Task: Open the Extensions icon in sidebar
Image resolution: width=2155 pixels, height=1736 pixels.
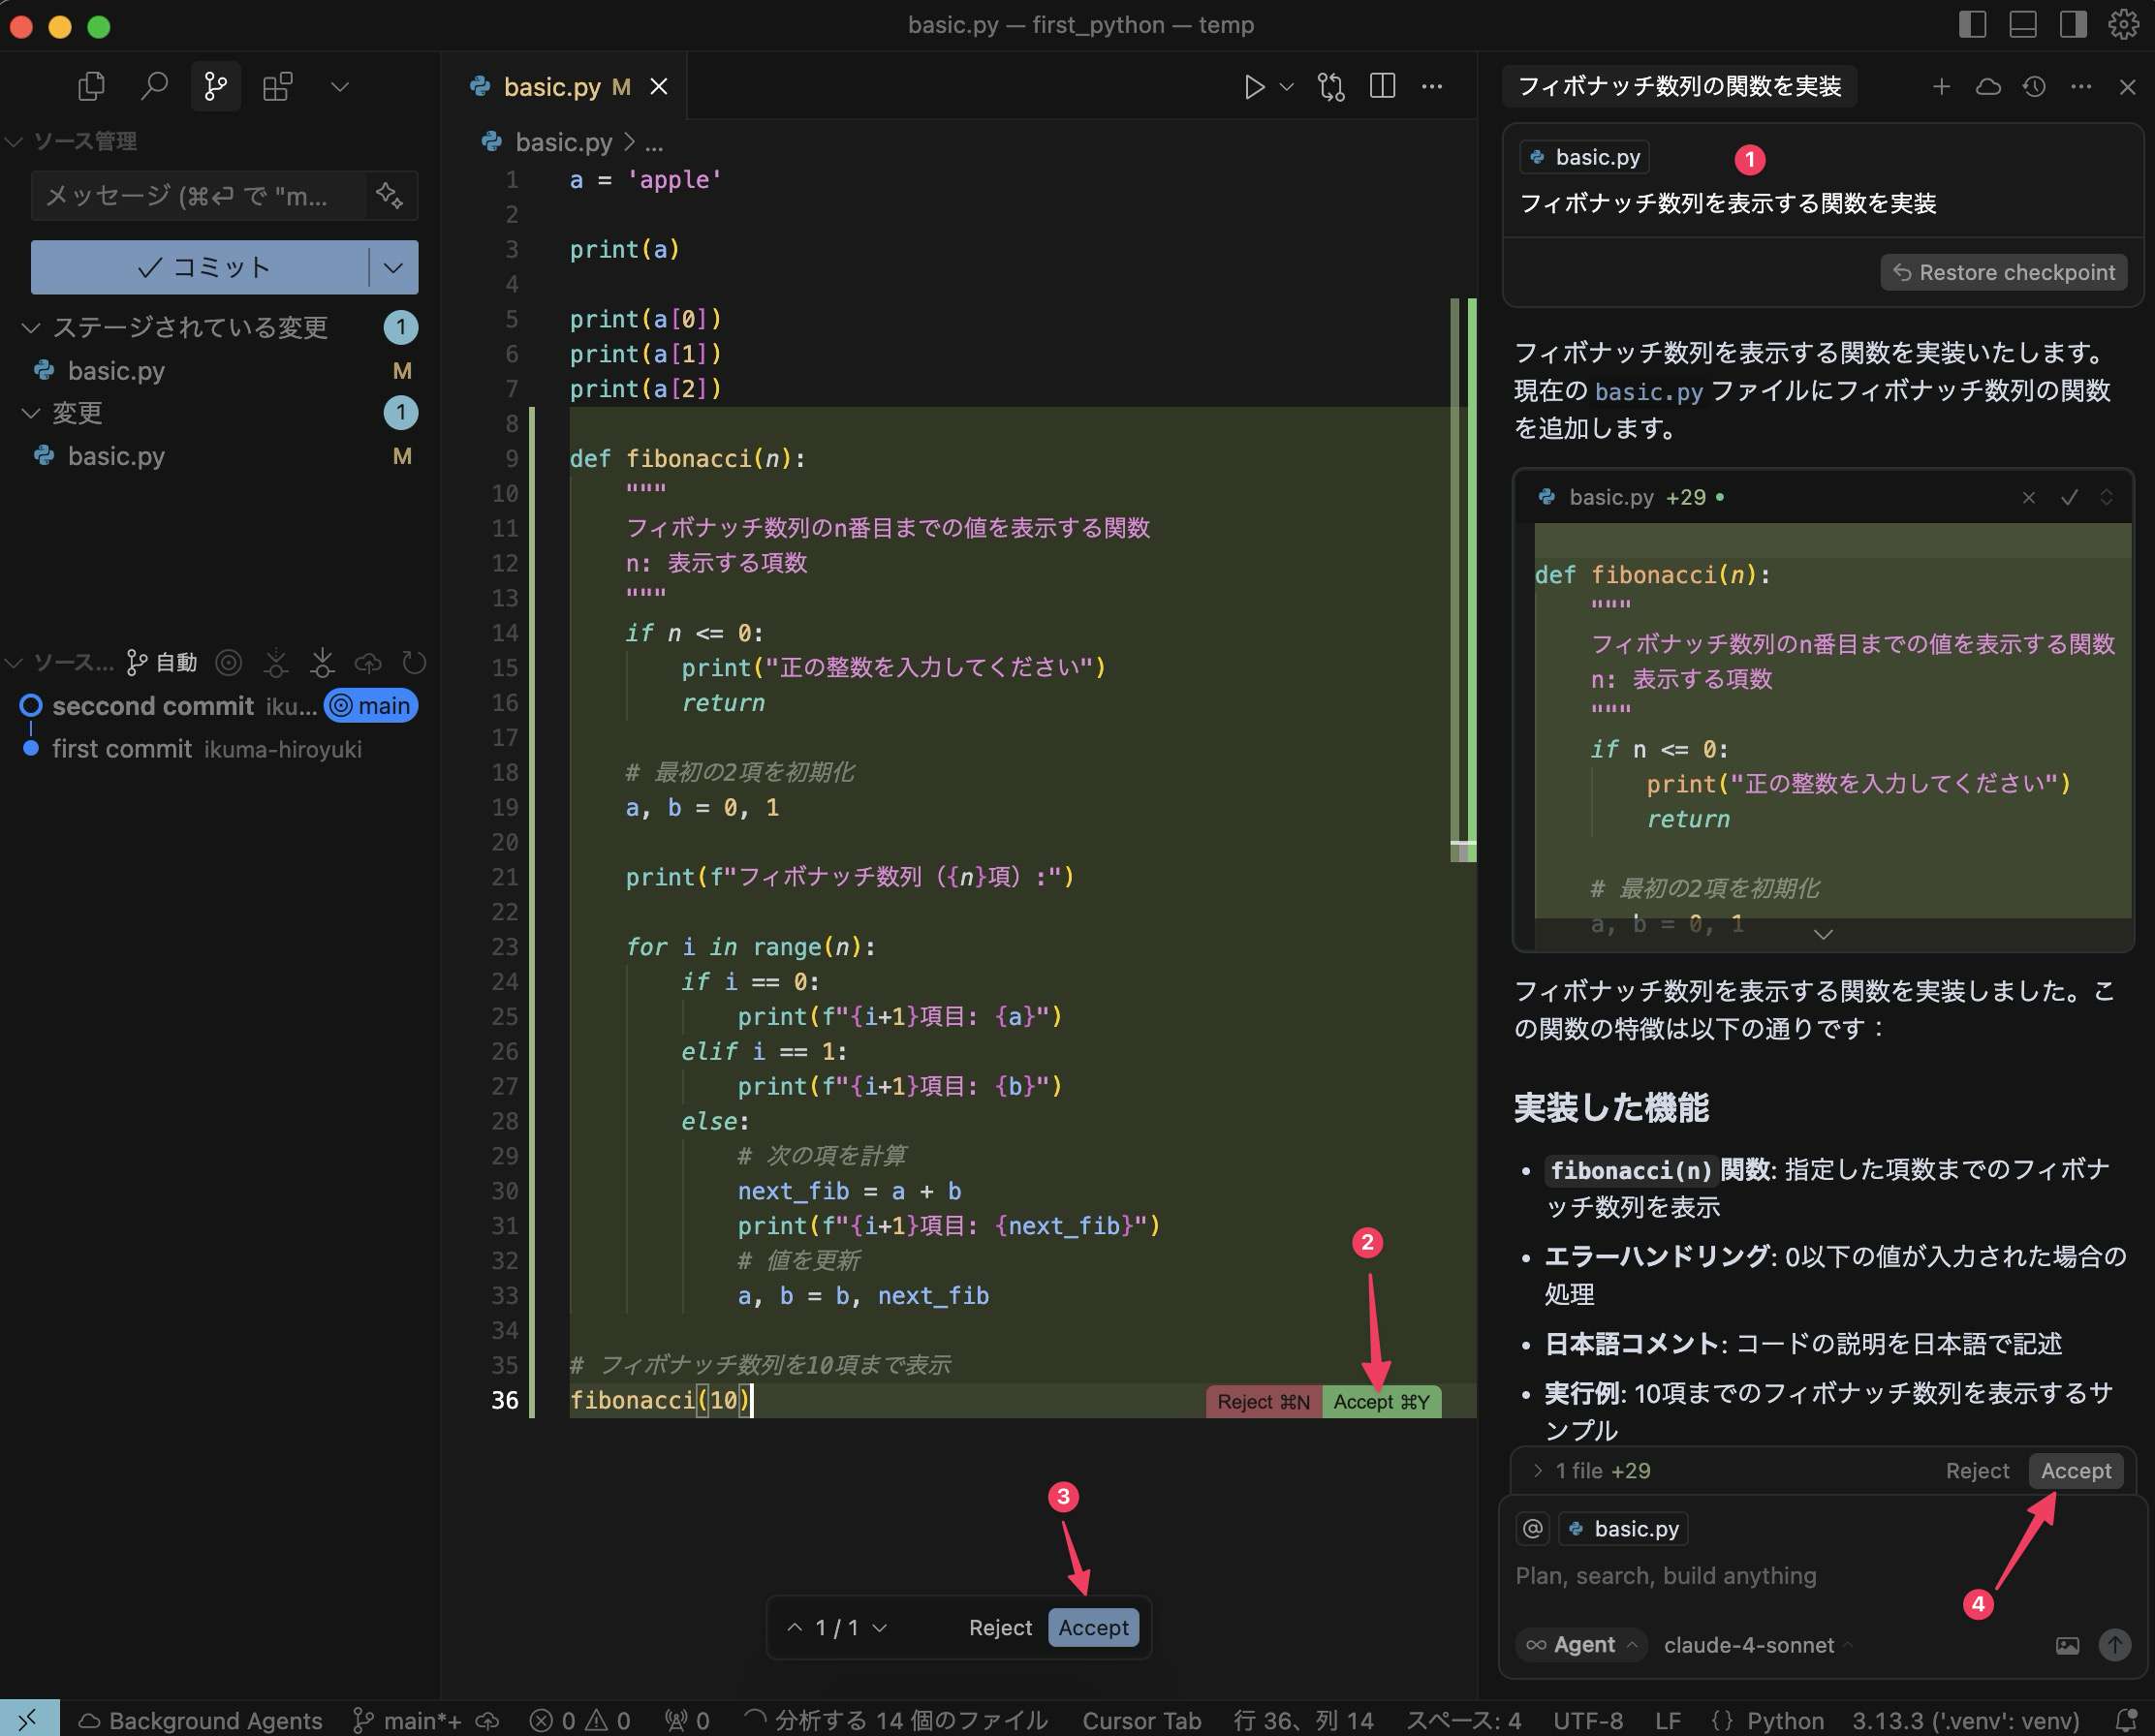Action: click(x=277, y=87)
